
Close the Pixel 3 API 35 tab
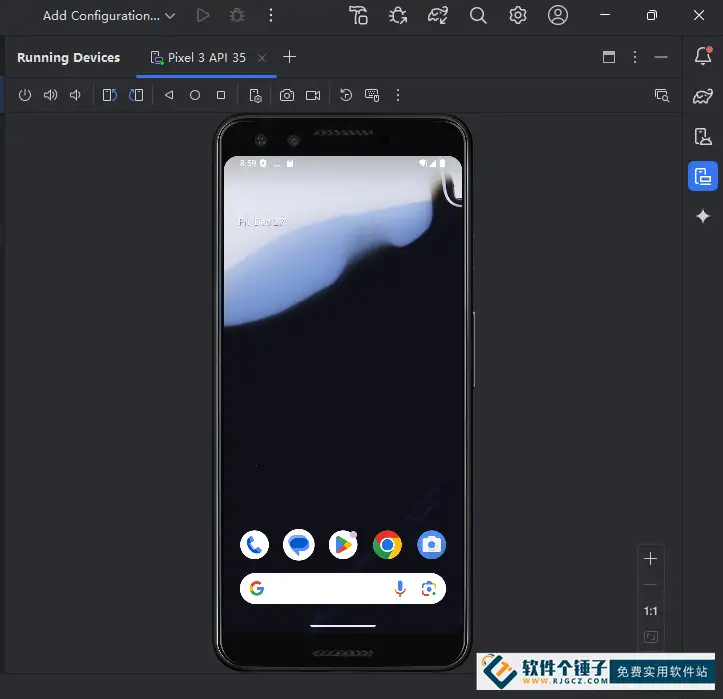point(262,58)
